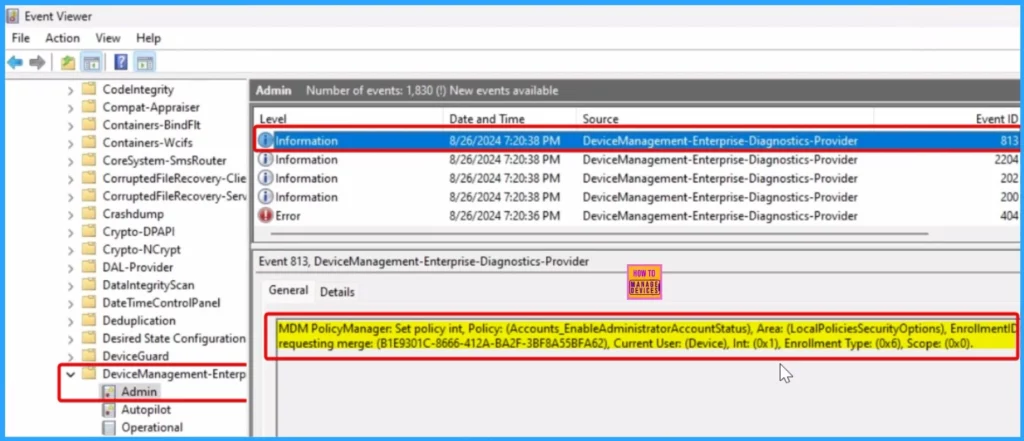Click the DeviceGuard folder icon
This screenshot has height=441, width=1024.
tap(89, 356)
